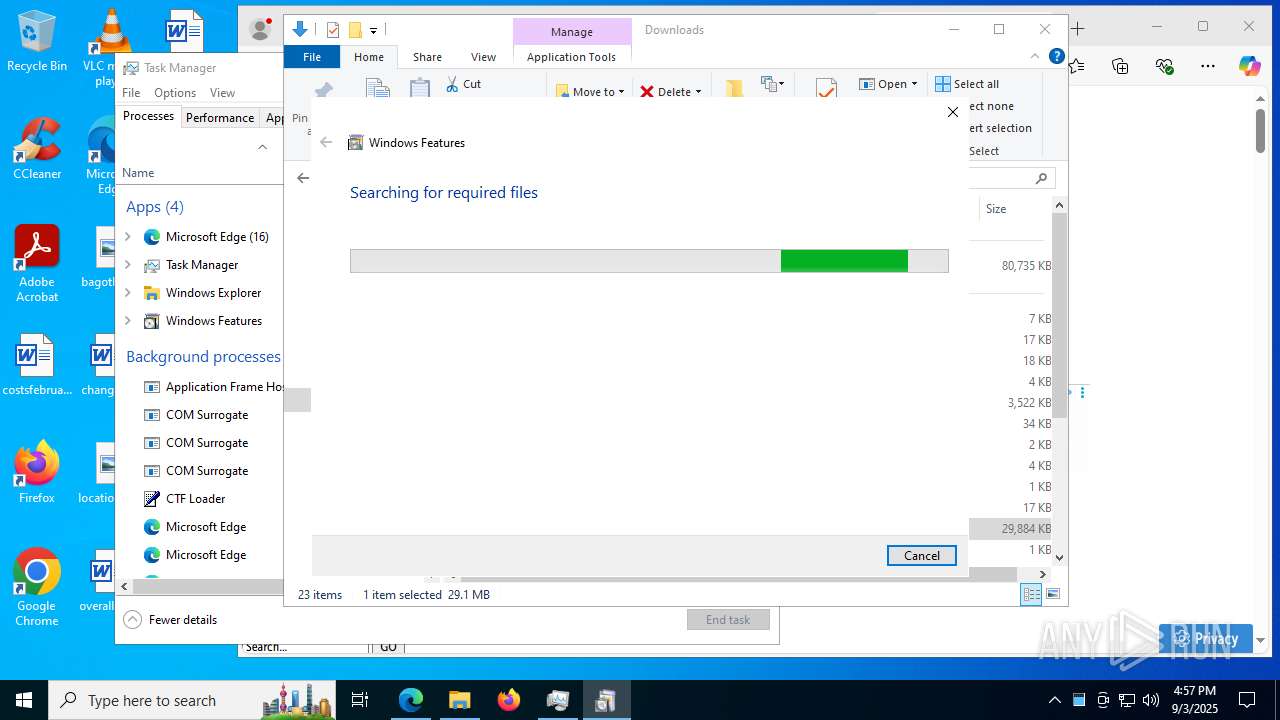The image size is (1280, 720).
Task: Switch to the Share ribbon tab
Action: pos(427,57)
